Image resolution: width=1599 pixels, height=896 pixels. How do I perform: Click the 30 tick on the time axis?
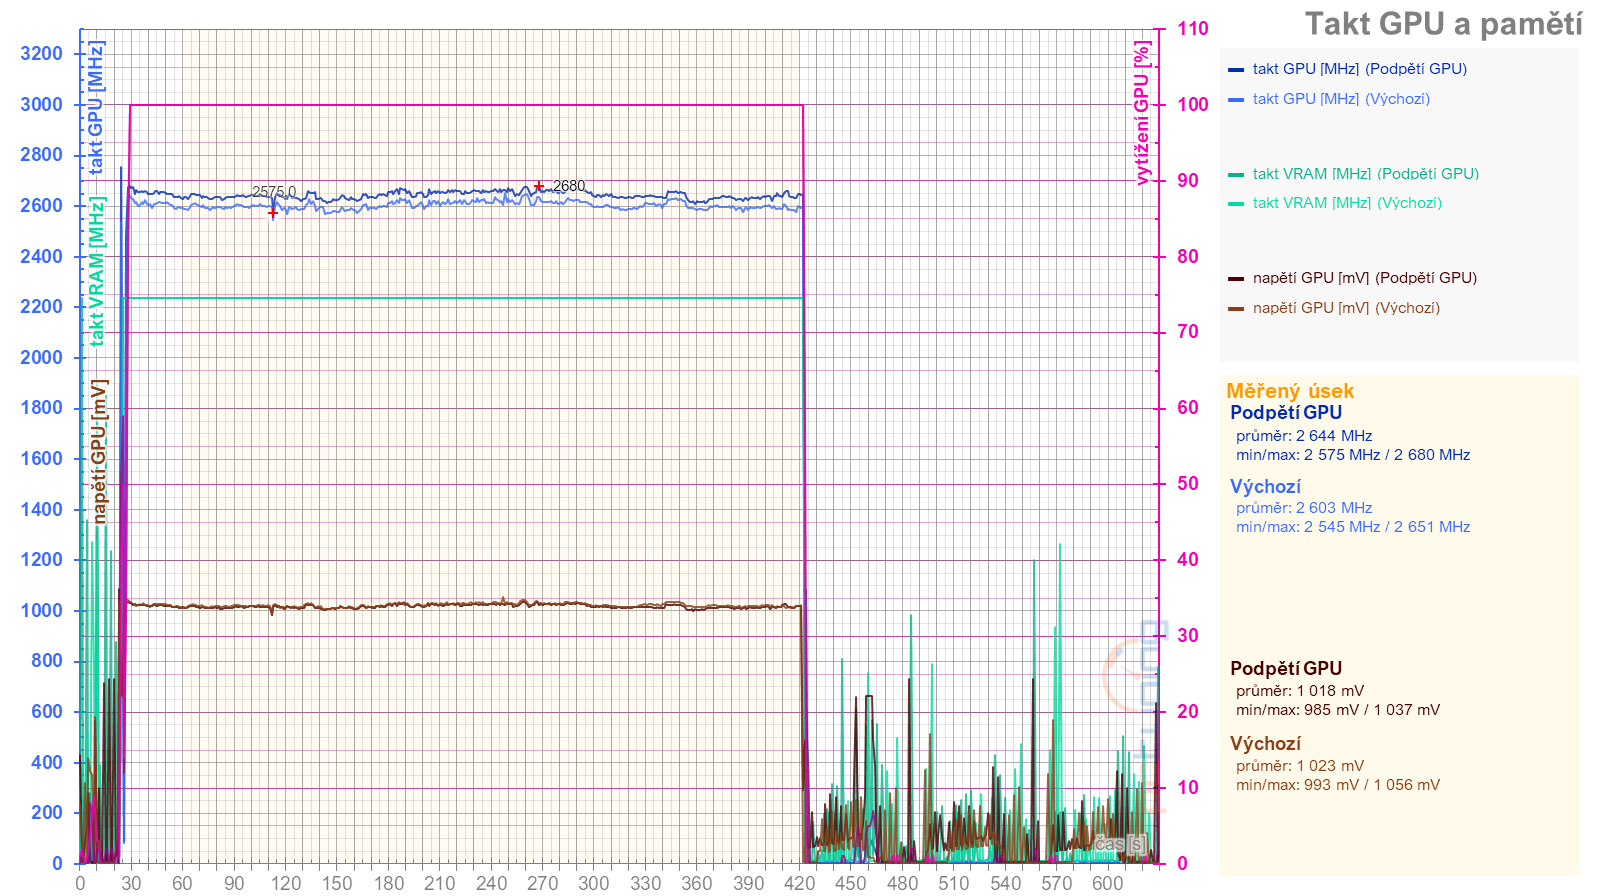click(x=131, y=883)
